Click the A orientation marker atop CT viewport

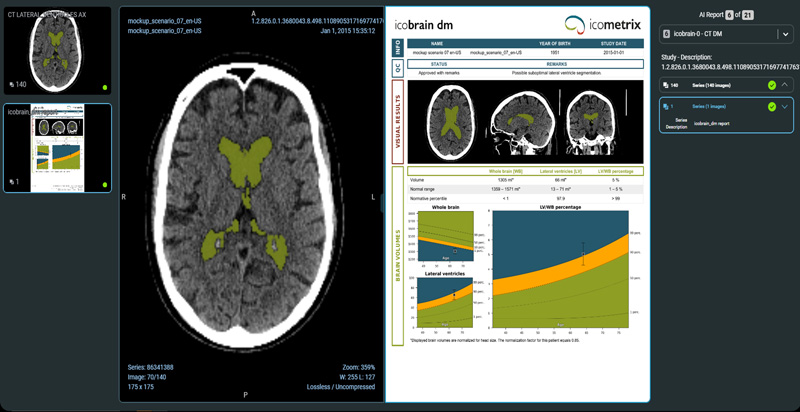[x=254, y=13]
